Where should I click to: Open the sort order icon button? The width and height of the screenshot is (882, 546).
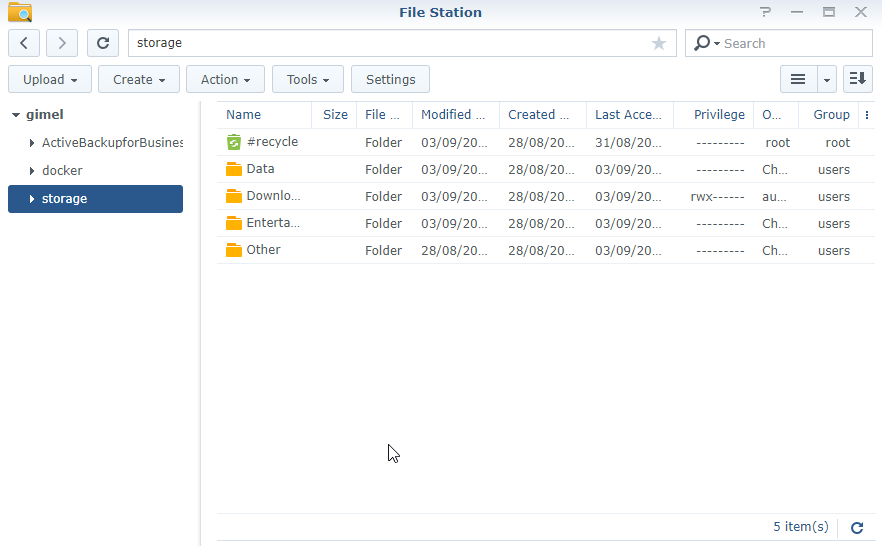858,80
